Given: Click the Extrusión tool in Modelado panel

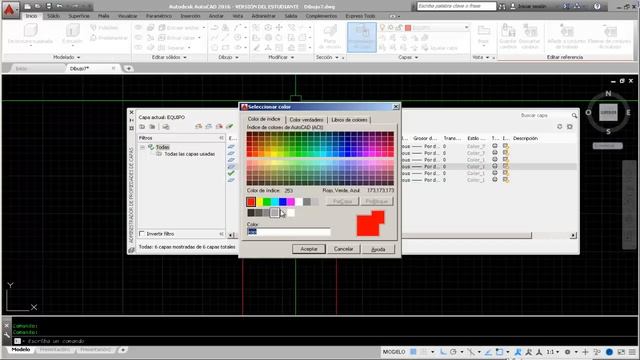Looking at the screenshot, I should click(72, 33).
